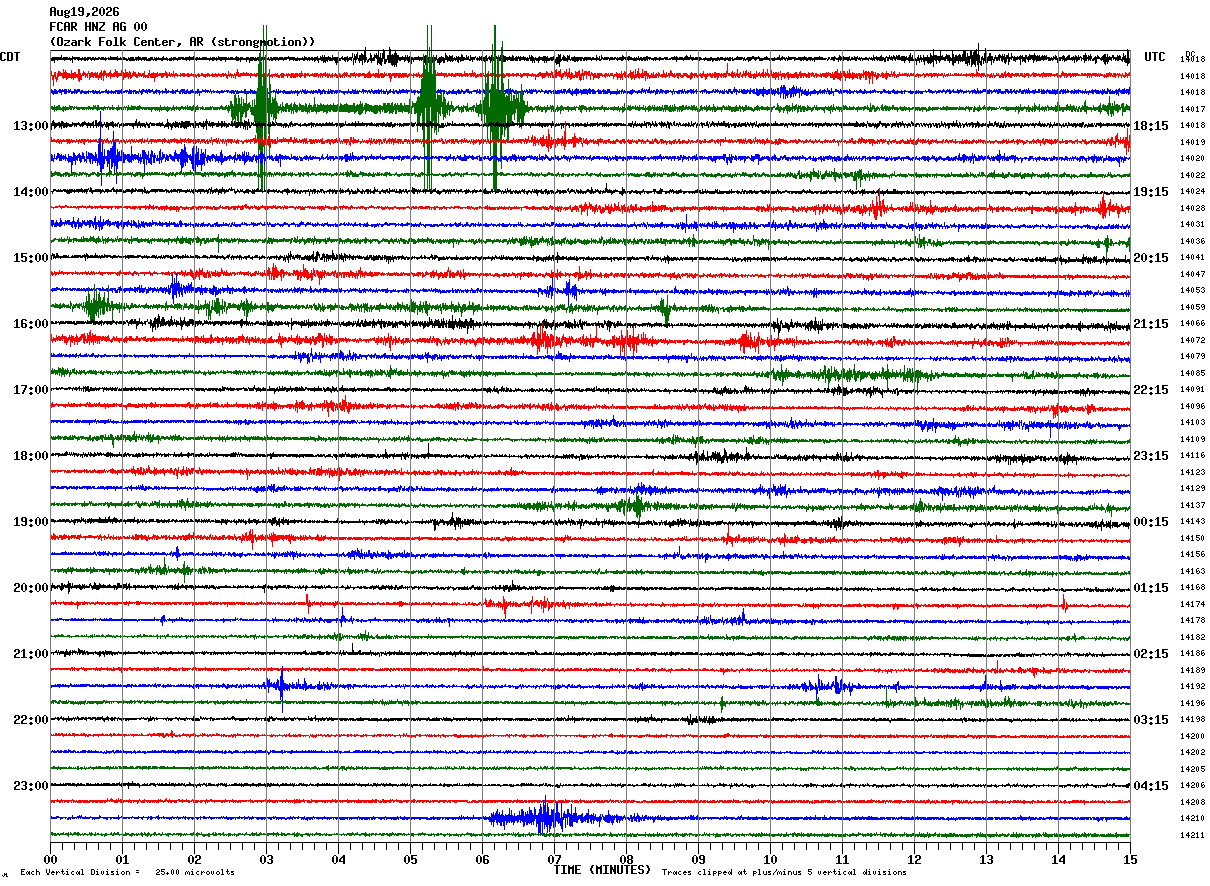1210x886 pixels.
Task: Click the 20:00 left axis label
Action: click(30, 588)
